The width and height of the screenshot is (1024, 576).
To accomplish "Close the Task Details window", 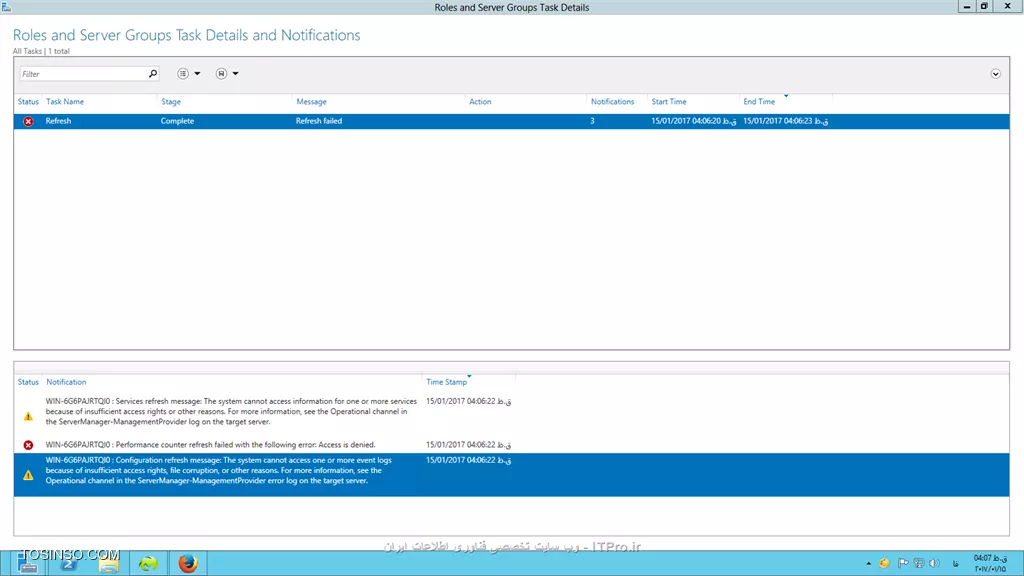I will click(x=1008, y=7).
